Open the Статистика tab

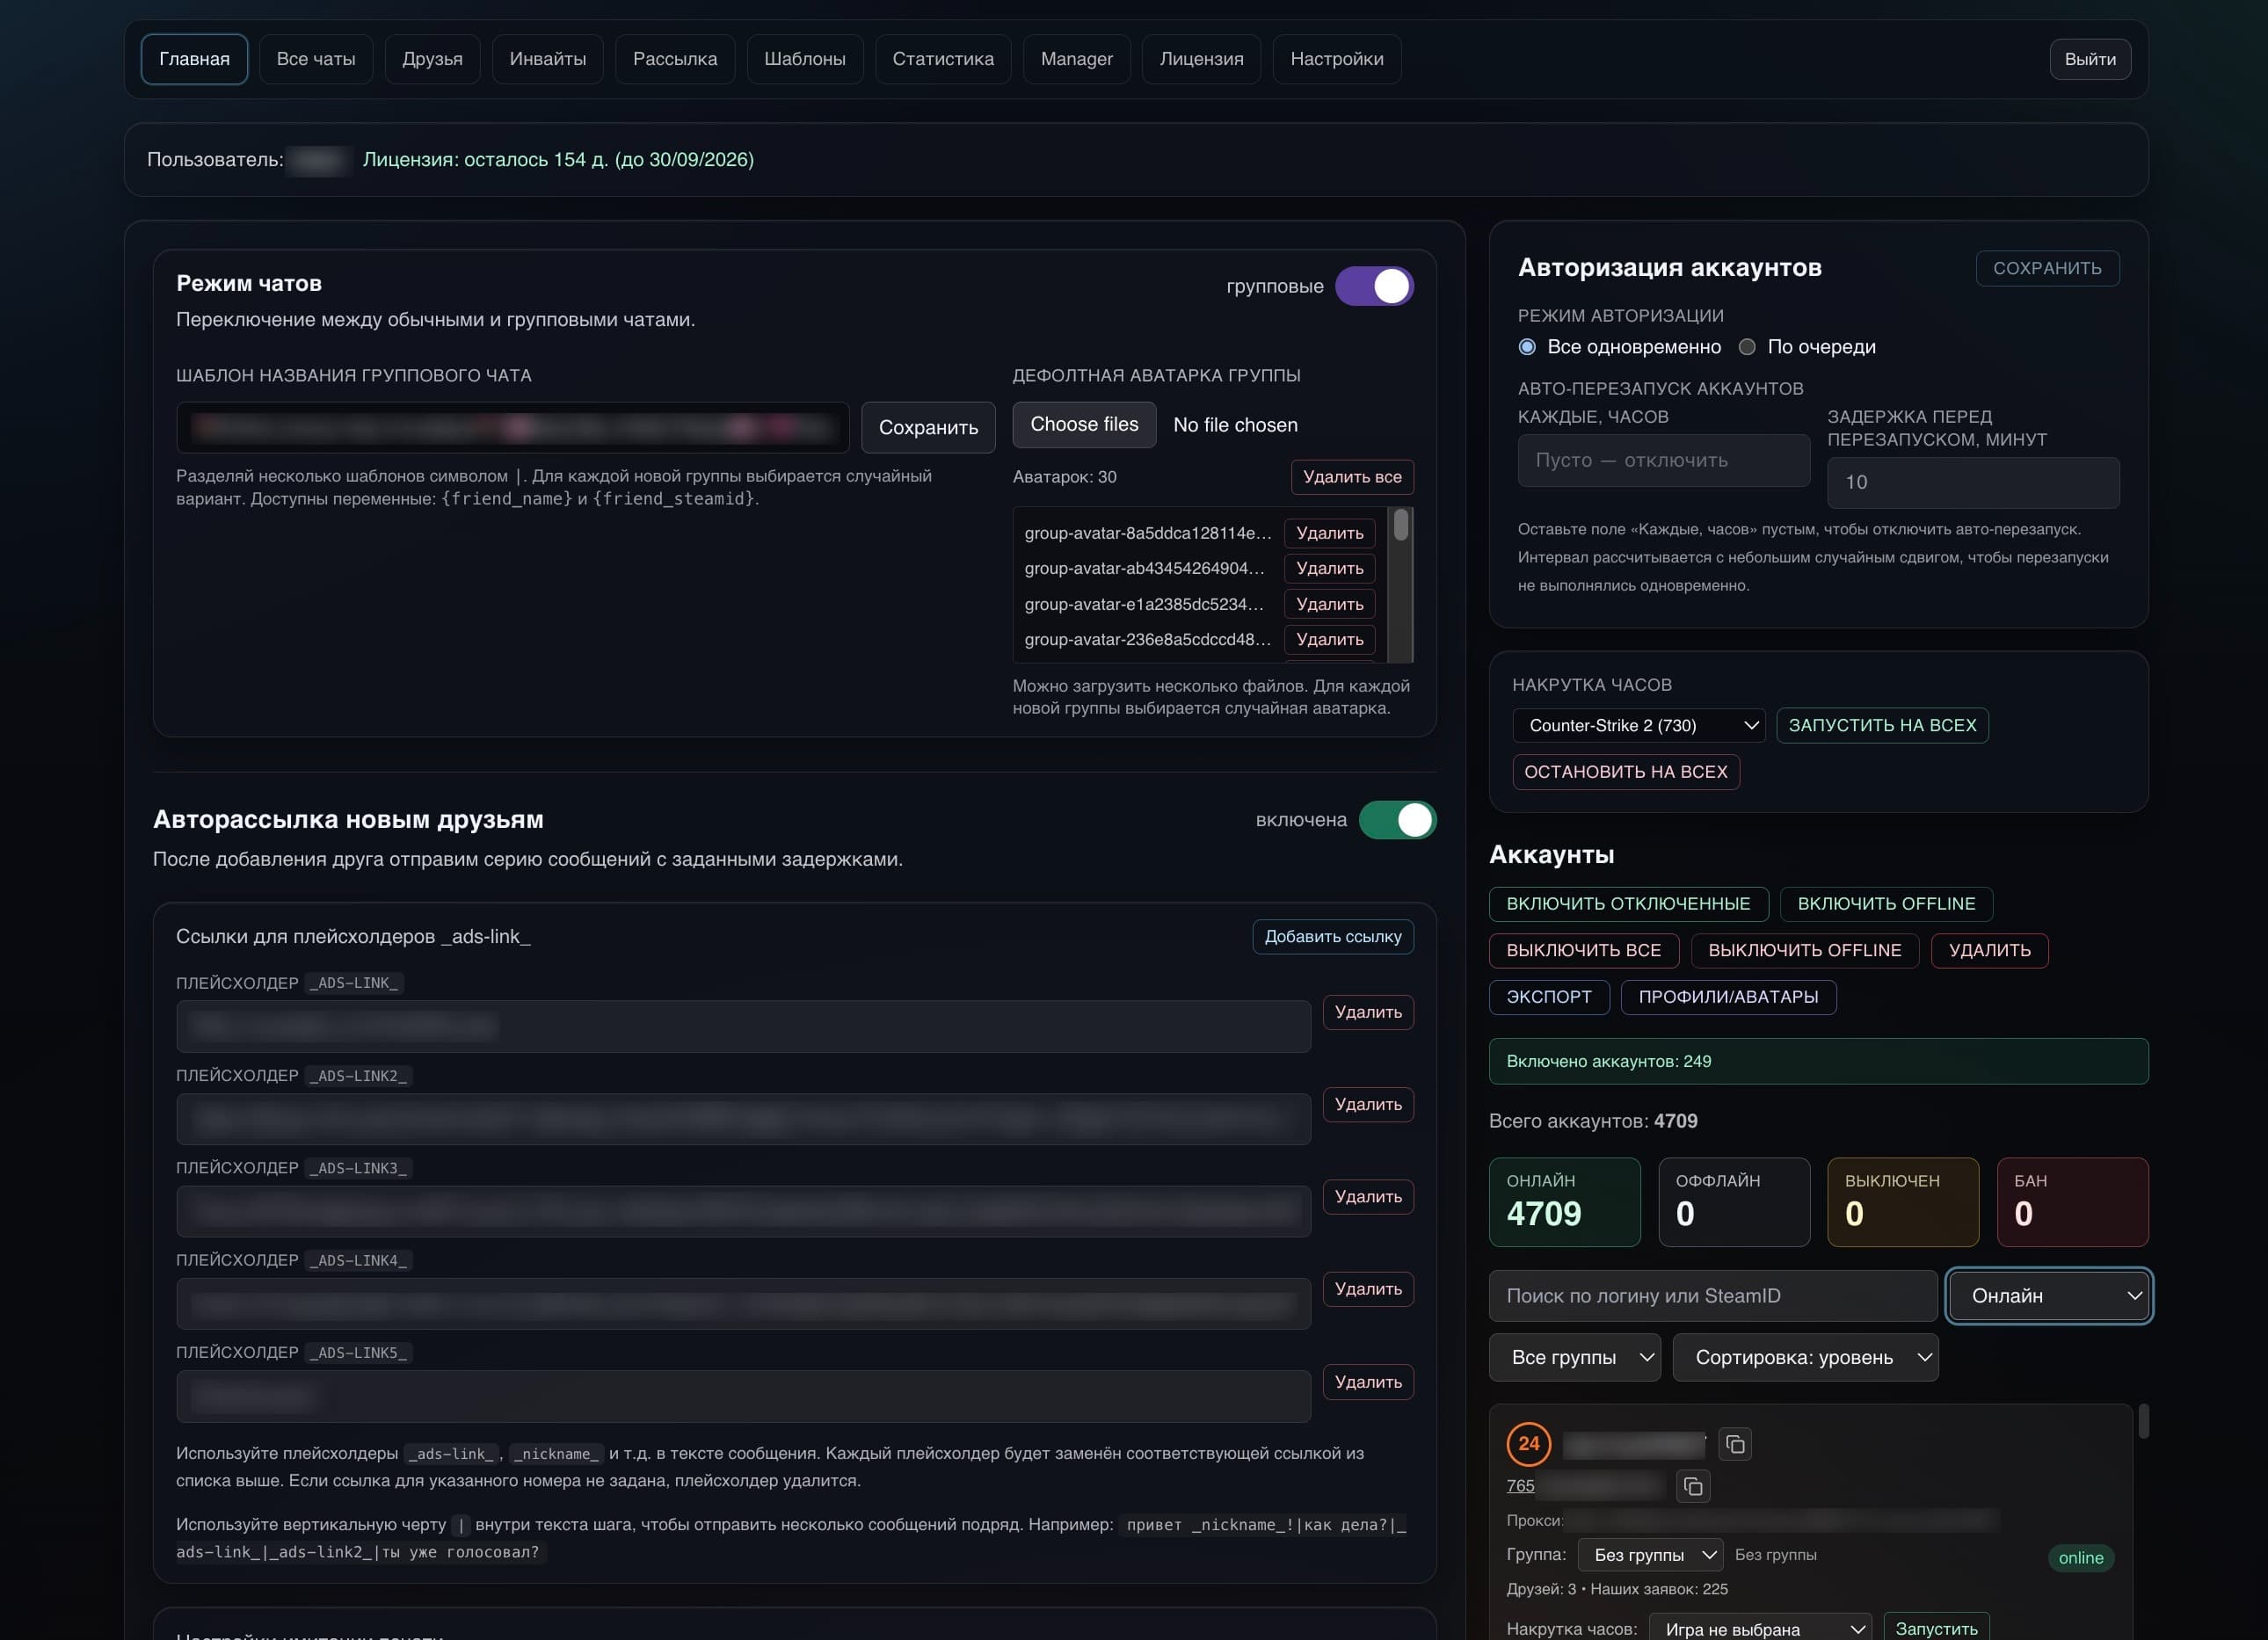(x=943, y=59)
